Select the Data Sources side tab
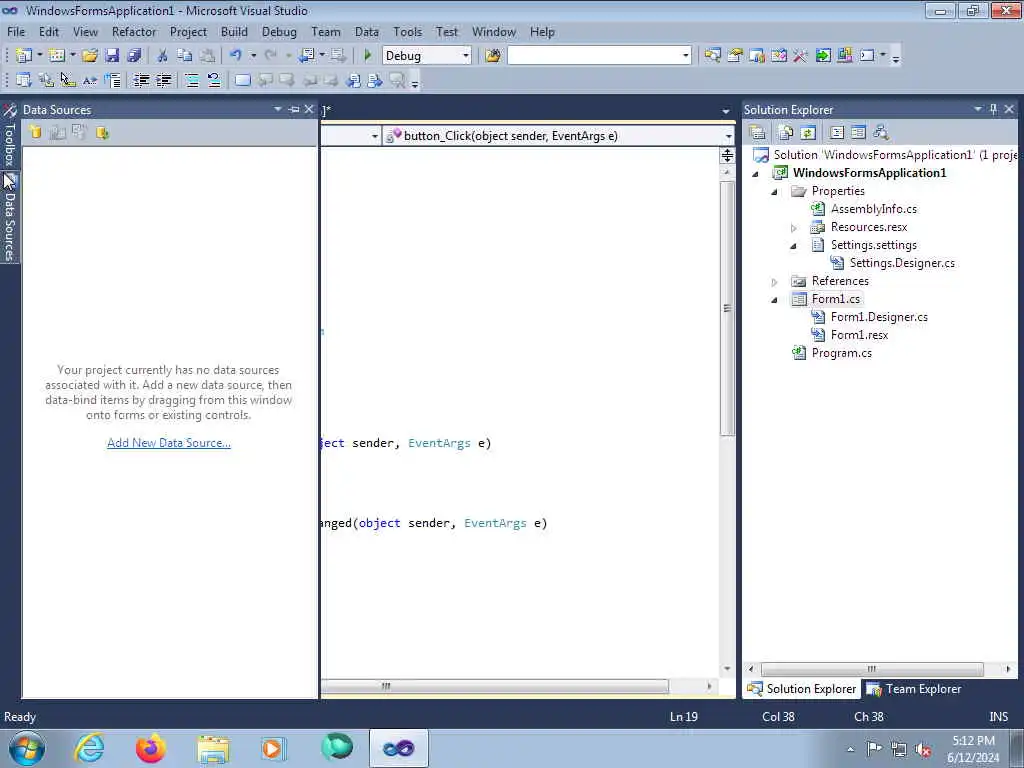The height and width of the screenshot is (768, 1024). coord(9,217)
